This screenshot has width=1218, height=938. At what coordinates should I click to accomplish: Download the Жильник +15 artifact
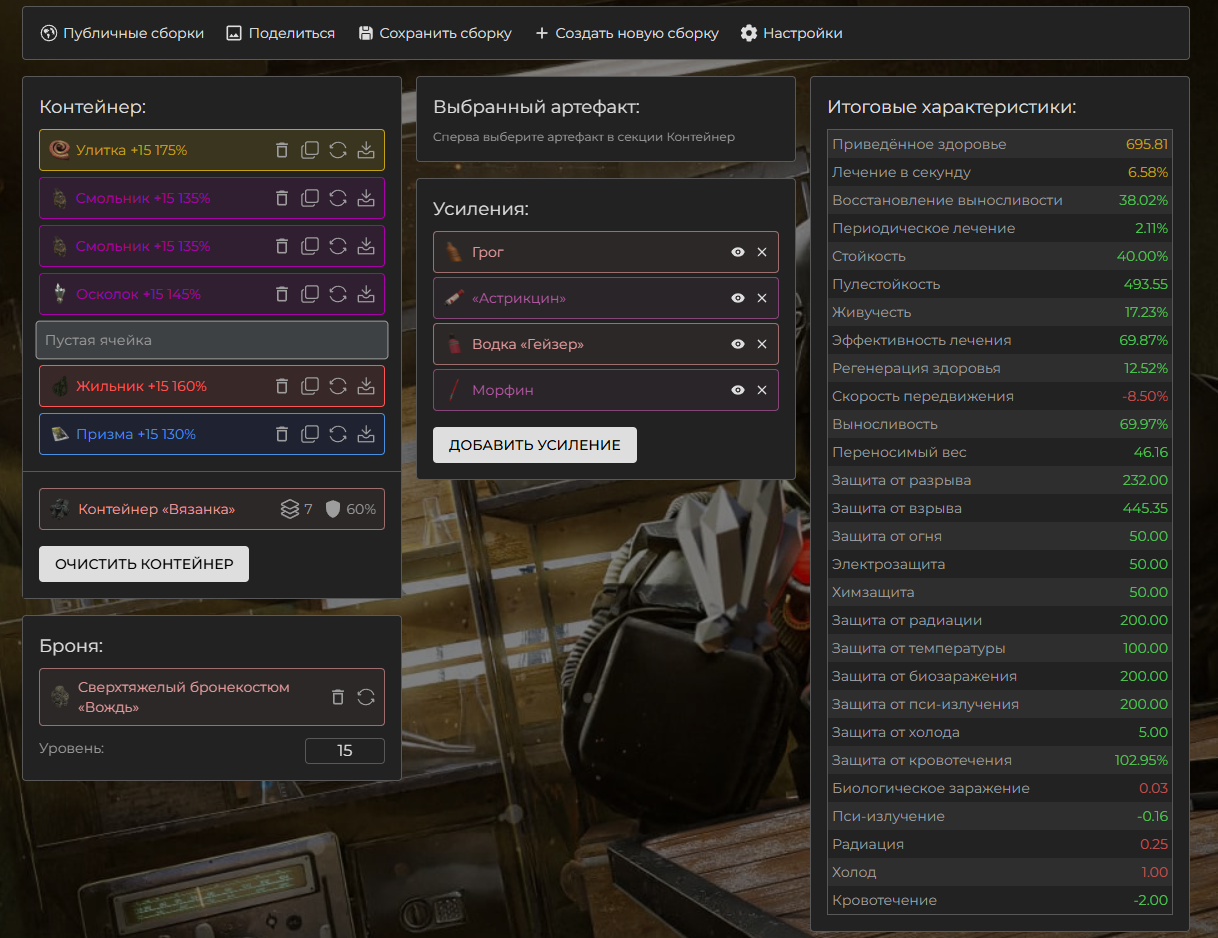[366, 386]
